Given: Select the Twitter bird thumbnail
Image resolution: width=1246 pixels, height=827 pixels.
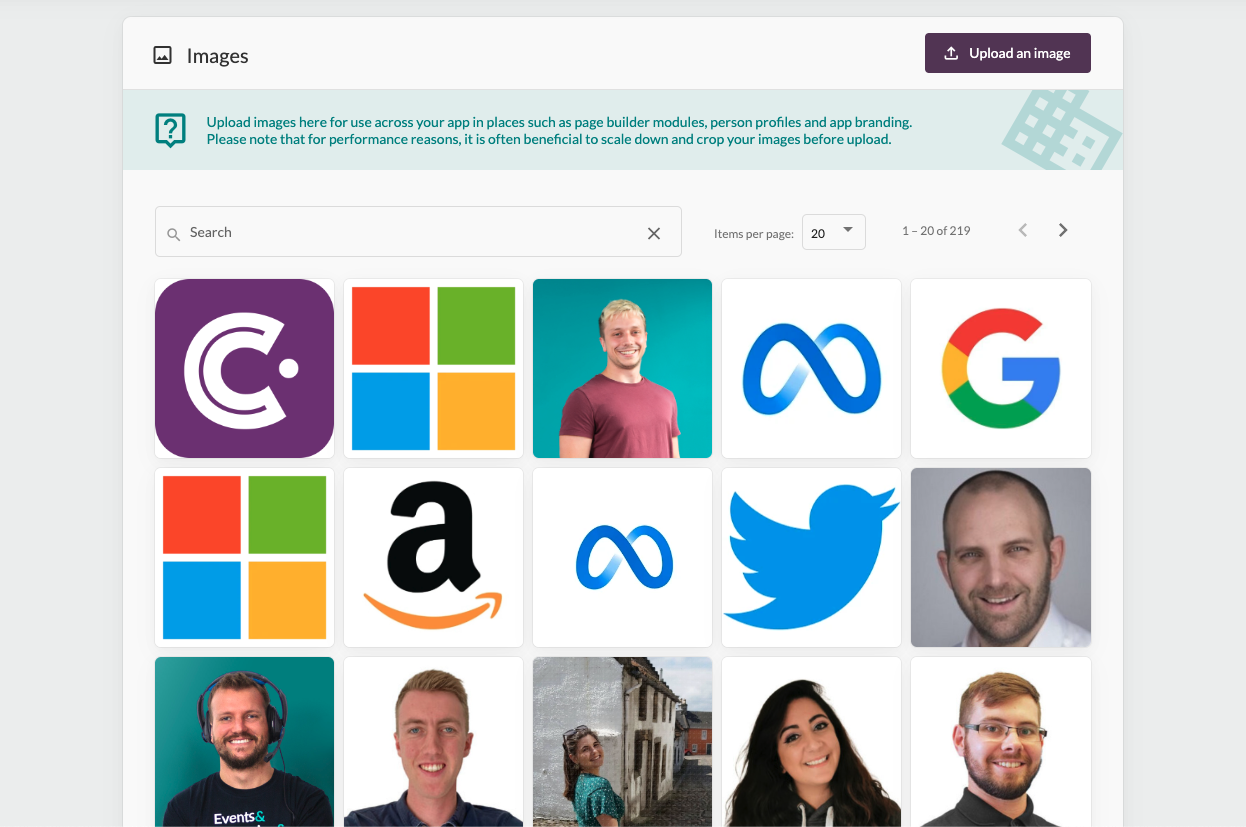Looking at the screenshot, I should click(811, 557).
